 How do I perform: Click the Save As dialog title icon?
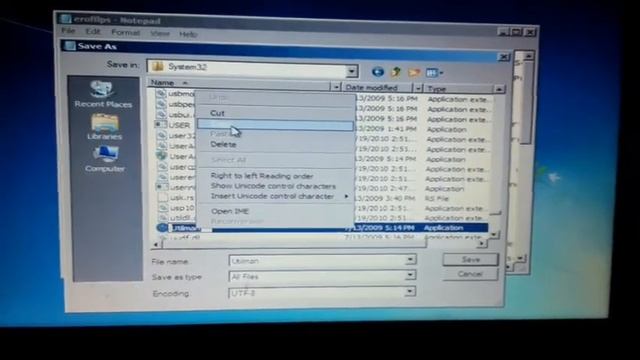click(70, 46)
